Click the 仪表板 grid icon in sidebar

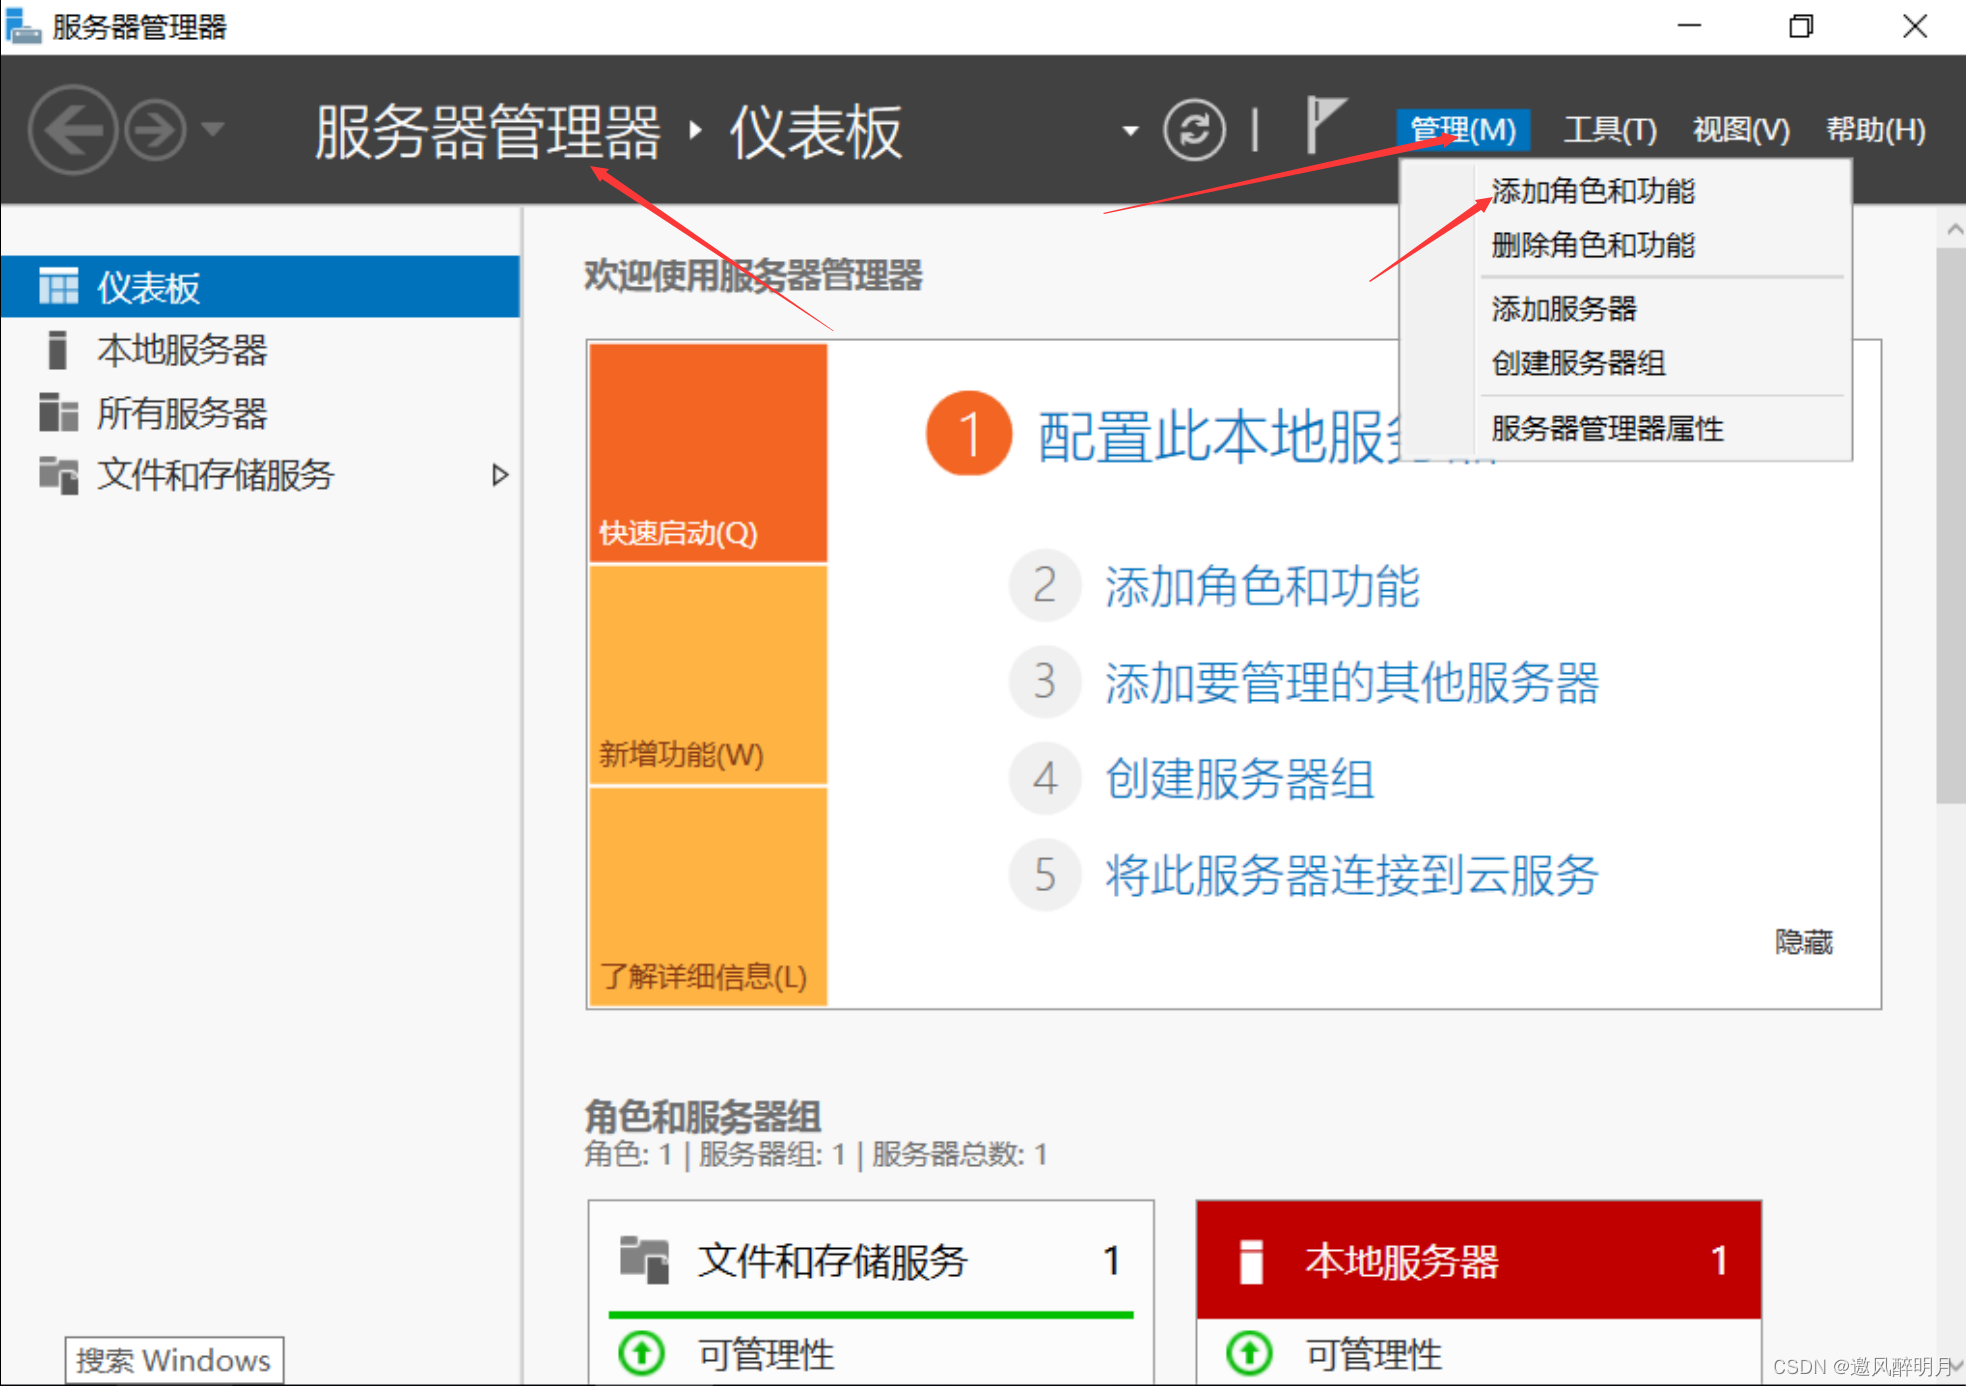(x=58, y=286)
